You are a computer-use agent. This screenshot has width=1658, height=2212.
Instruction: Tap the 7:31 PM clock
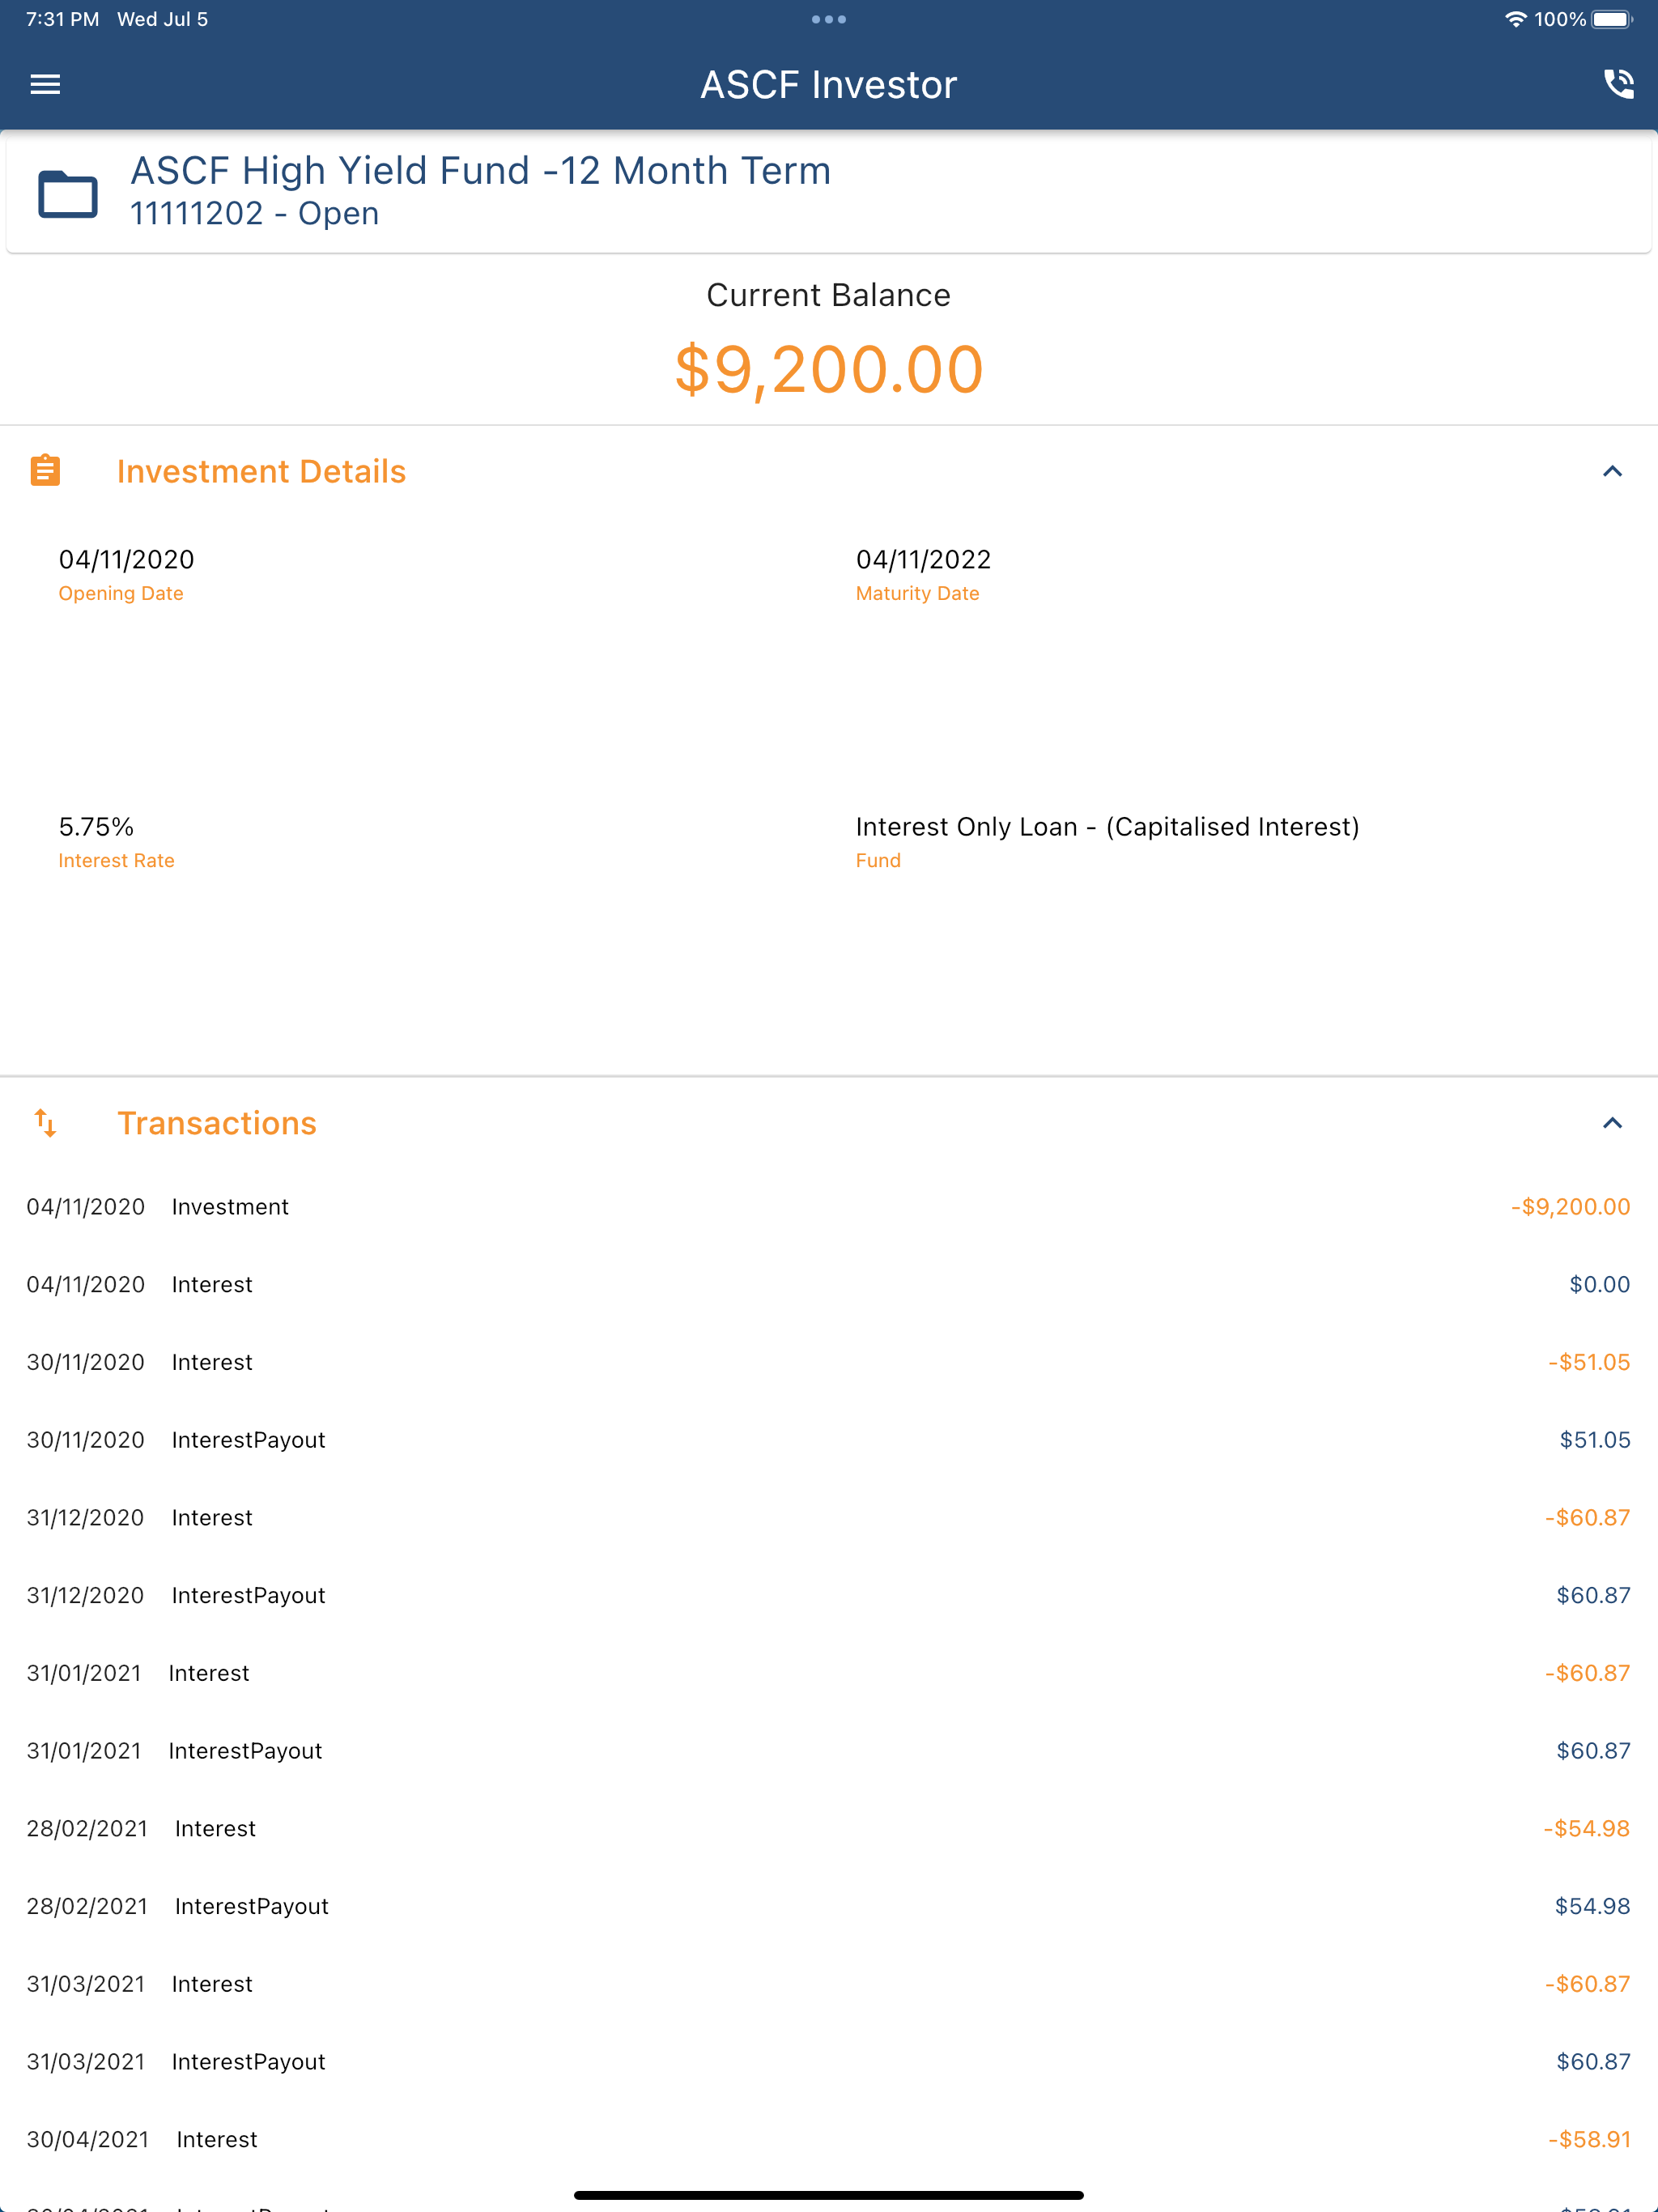tap(62, 19)
